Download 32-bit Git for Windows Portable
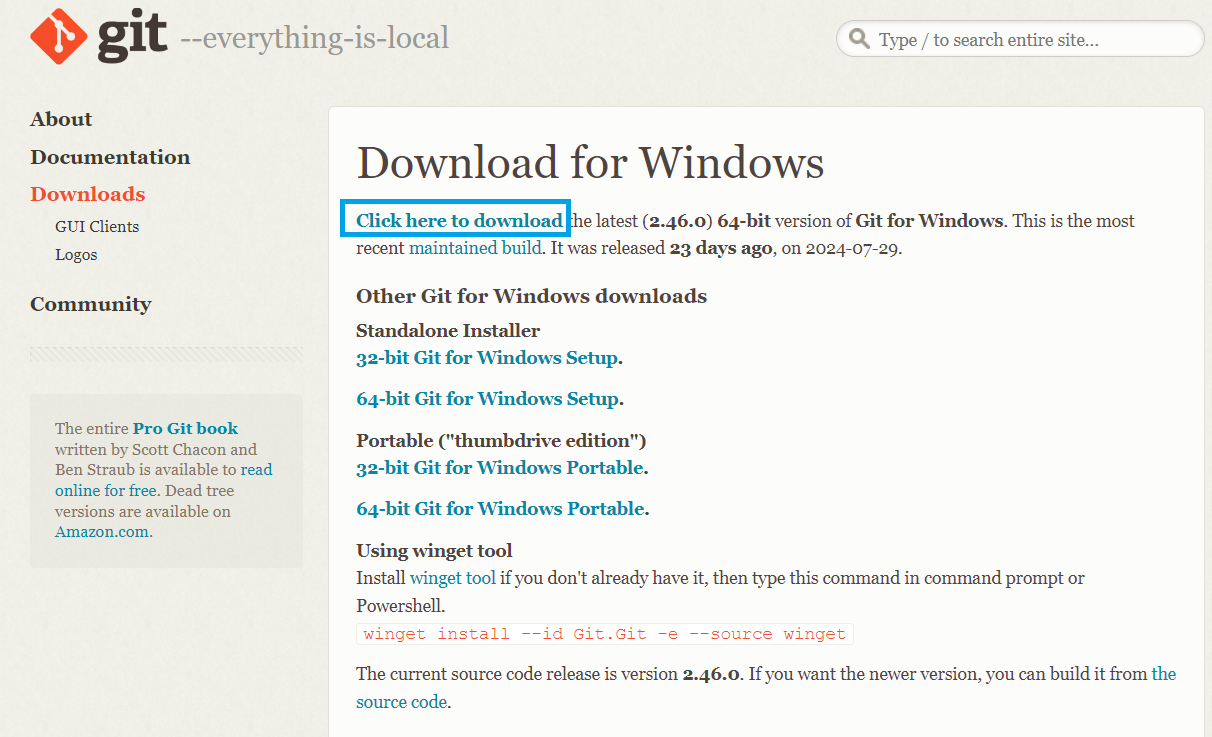Screen dimensions: 1212x737 (x=500, y=467)
